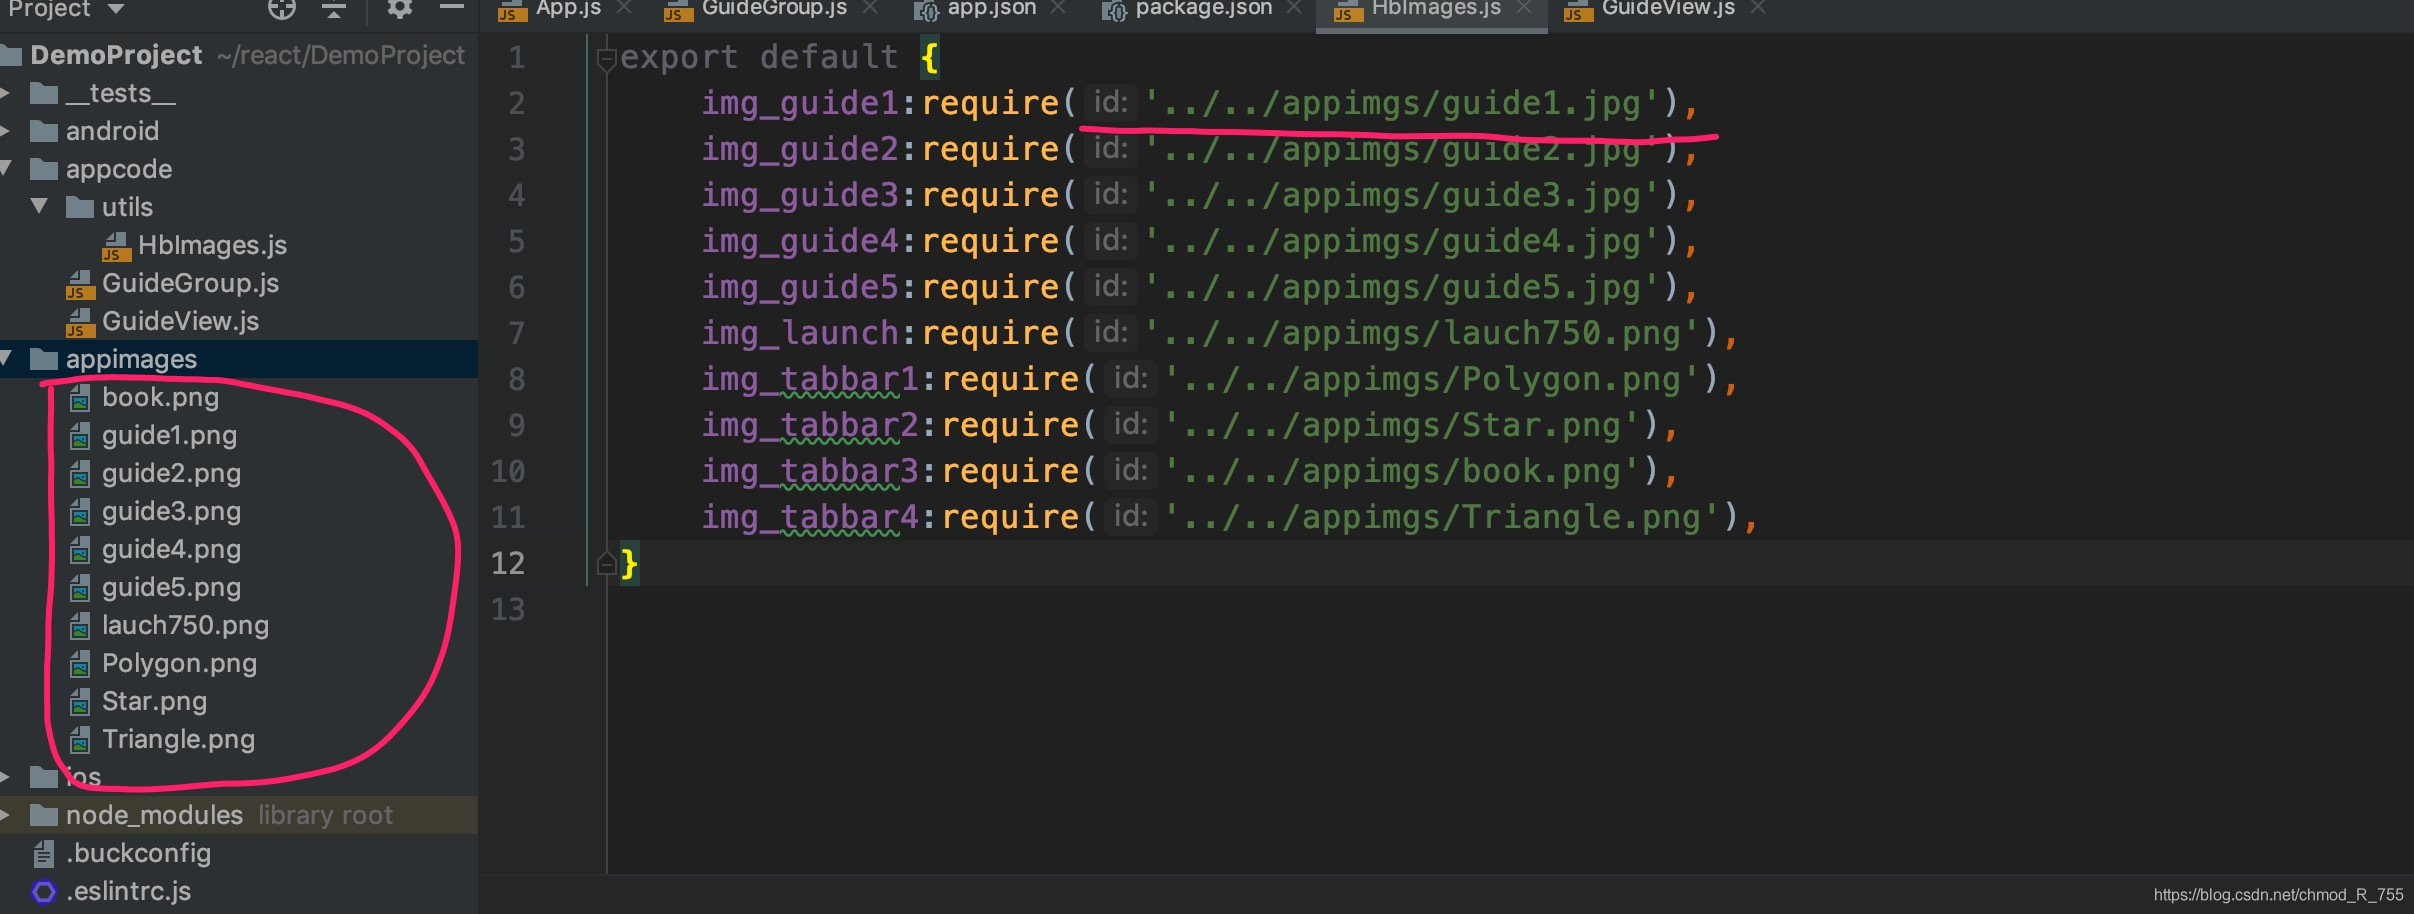The image size is (2414, 914).
Task: Click the id: hint on line 5
Action: pos(1110,240)
